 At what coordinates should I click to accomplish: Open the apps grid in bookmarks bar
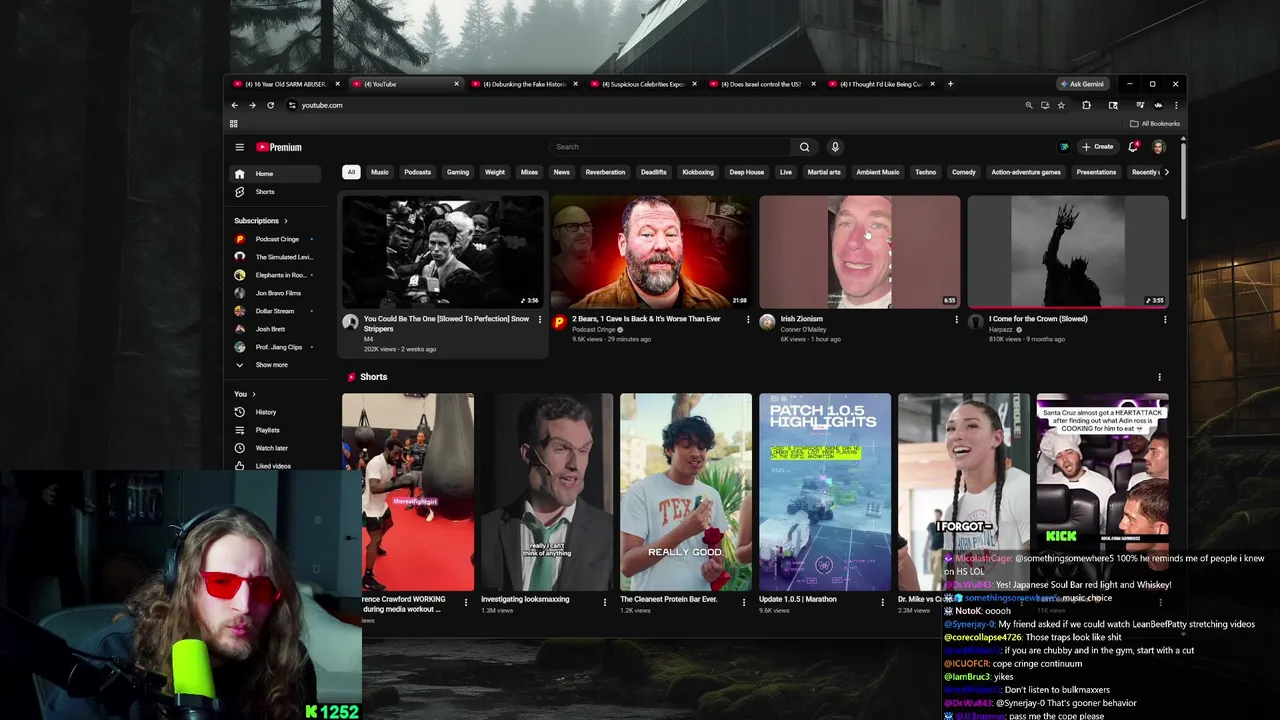[x=234, y=124]
